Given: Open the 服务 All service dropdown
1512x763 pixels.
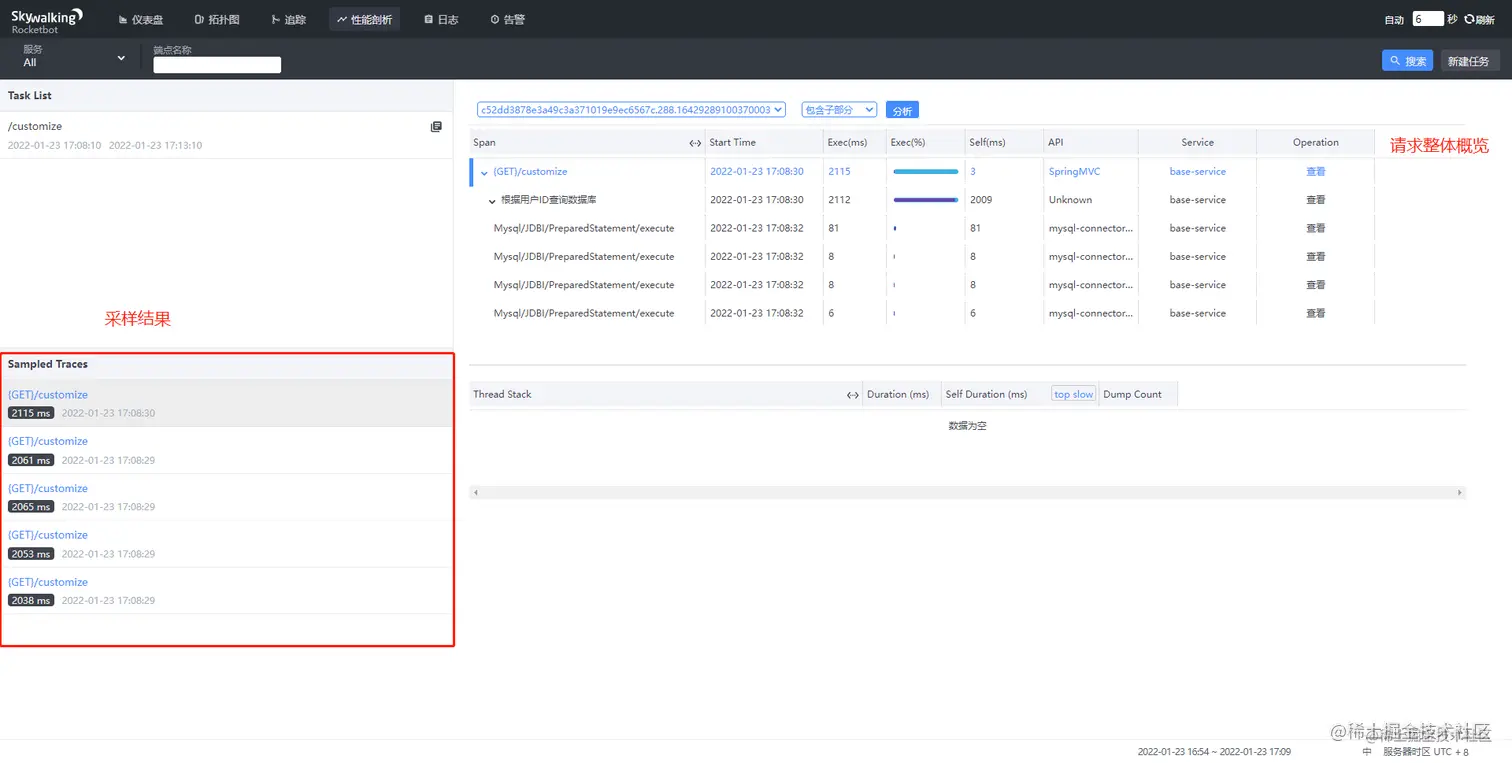Looking at the screenshot, I should (74, 57).
